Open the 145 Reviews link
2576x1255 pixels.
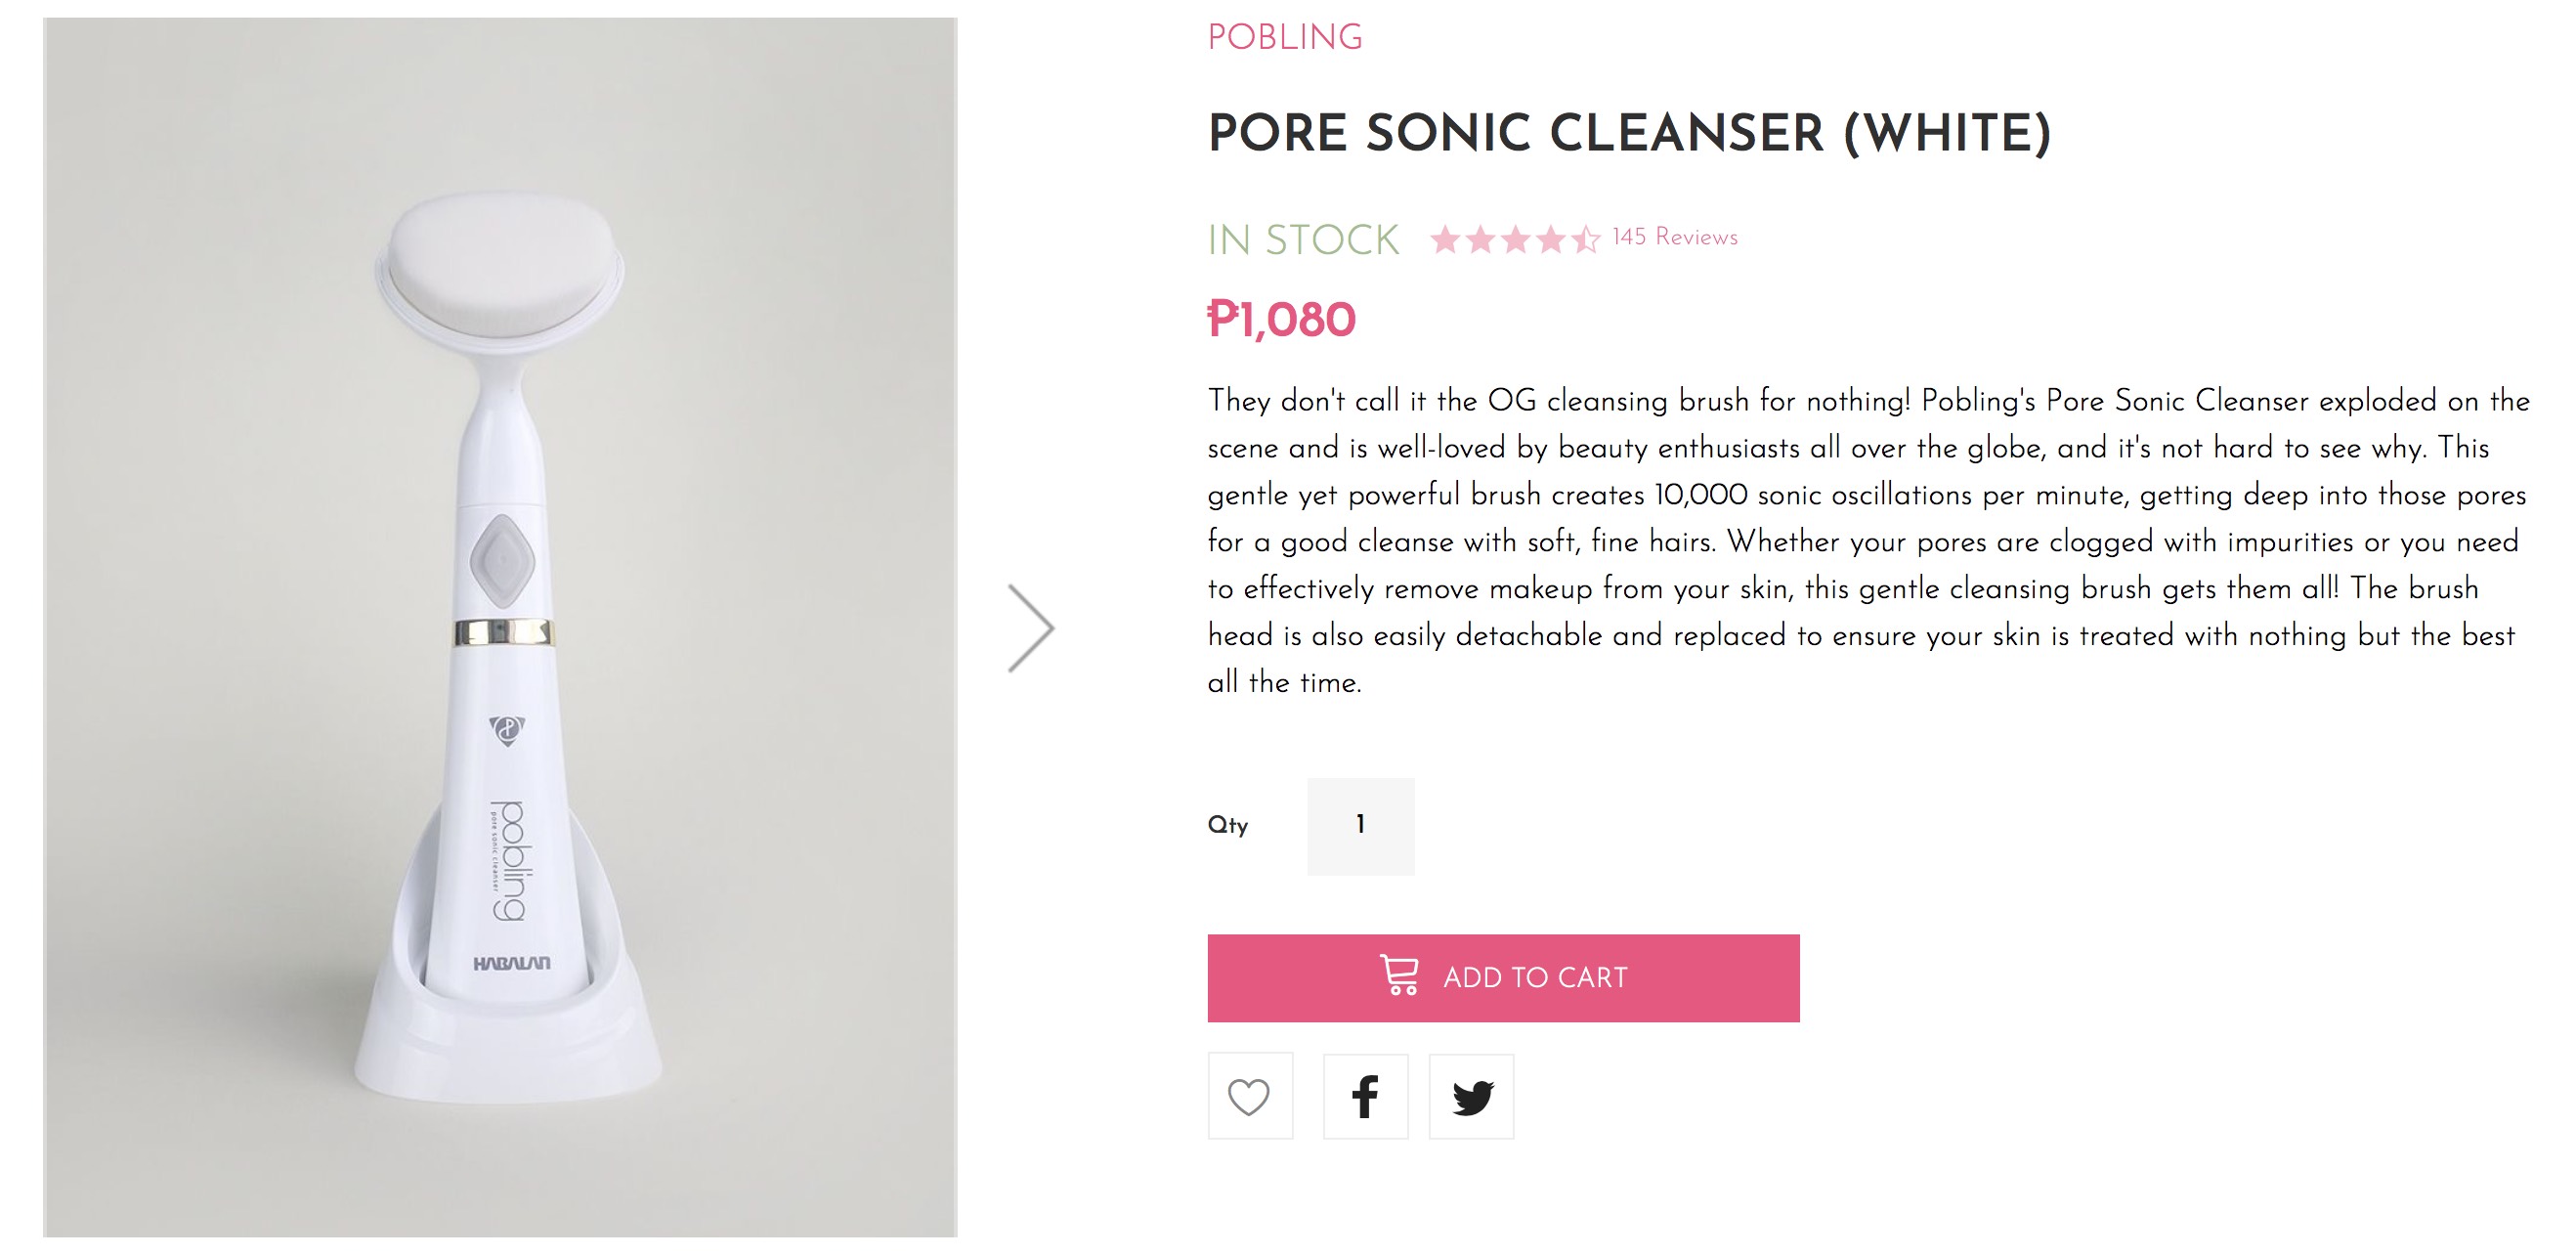coord(1674,237)
